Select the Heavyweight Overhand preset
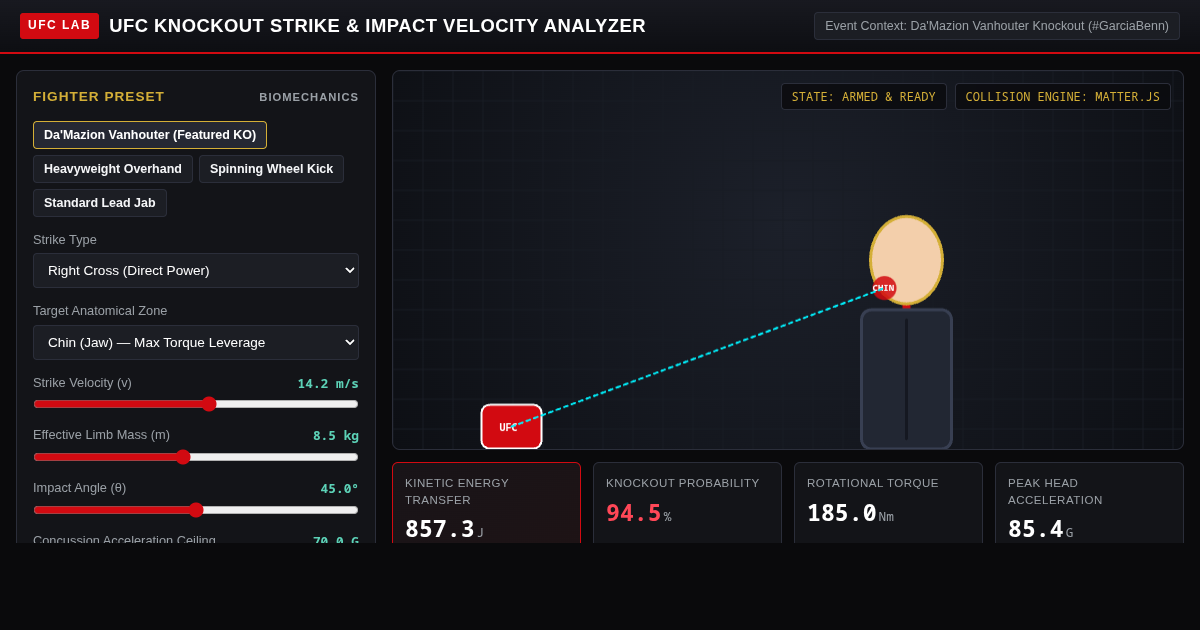This screenshot has width=1200, height=630. tap(113, 169)
